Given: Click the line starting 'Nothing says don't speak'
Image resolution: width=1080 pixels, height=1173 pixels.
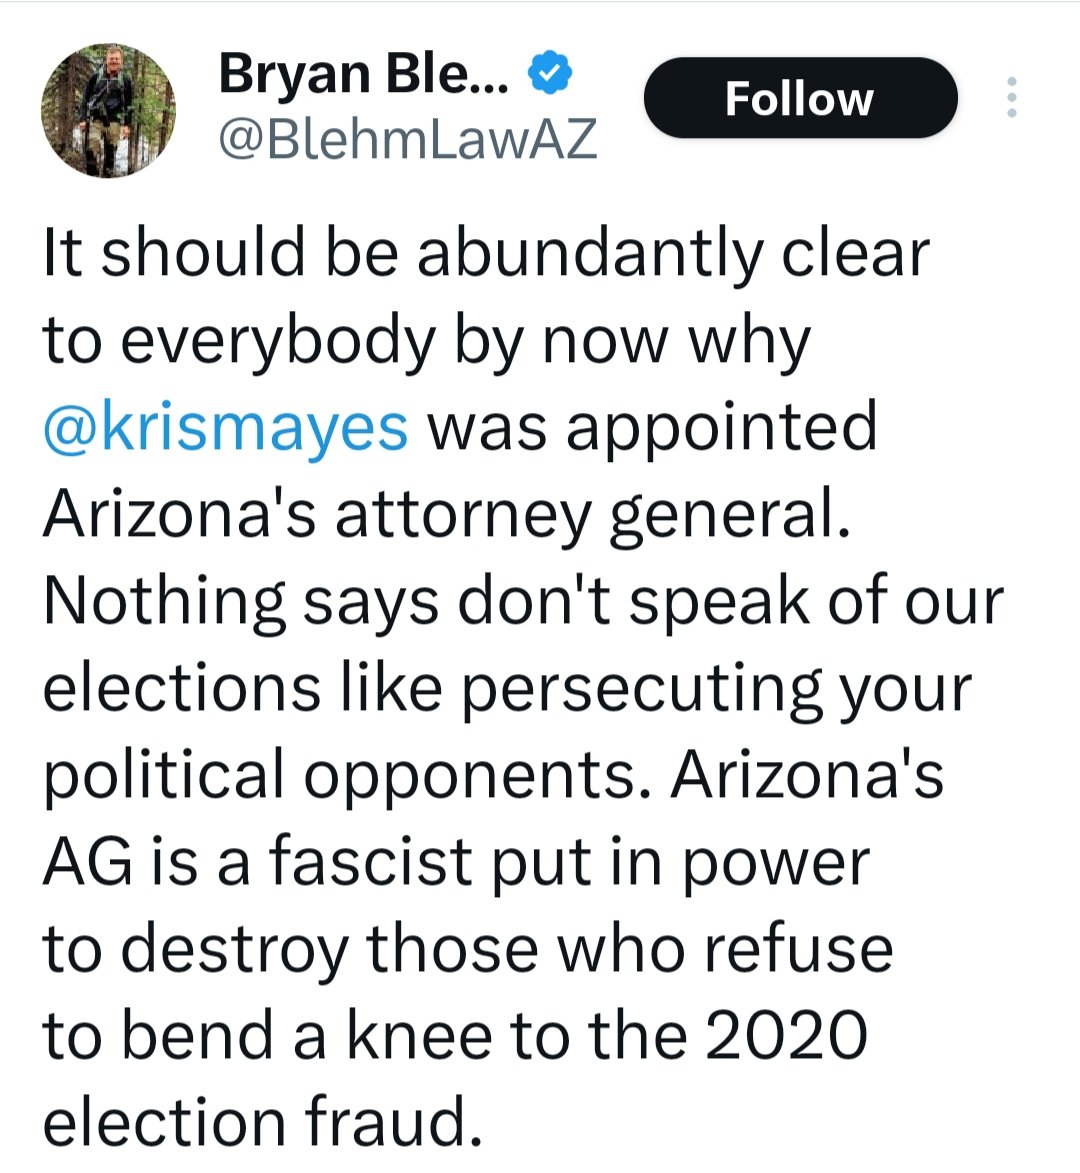Looking at the screenshot, I should point(522,601).
